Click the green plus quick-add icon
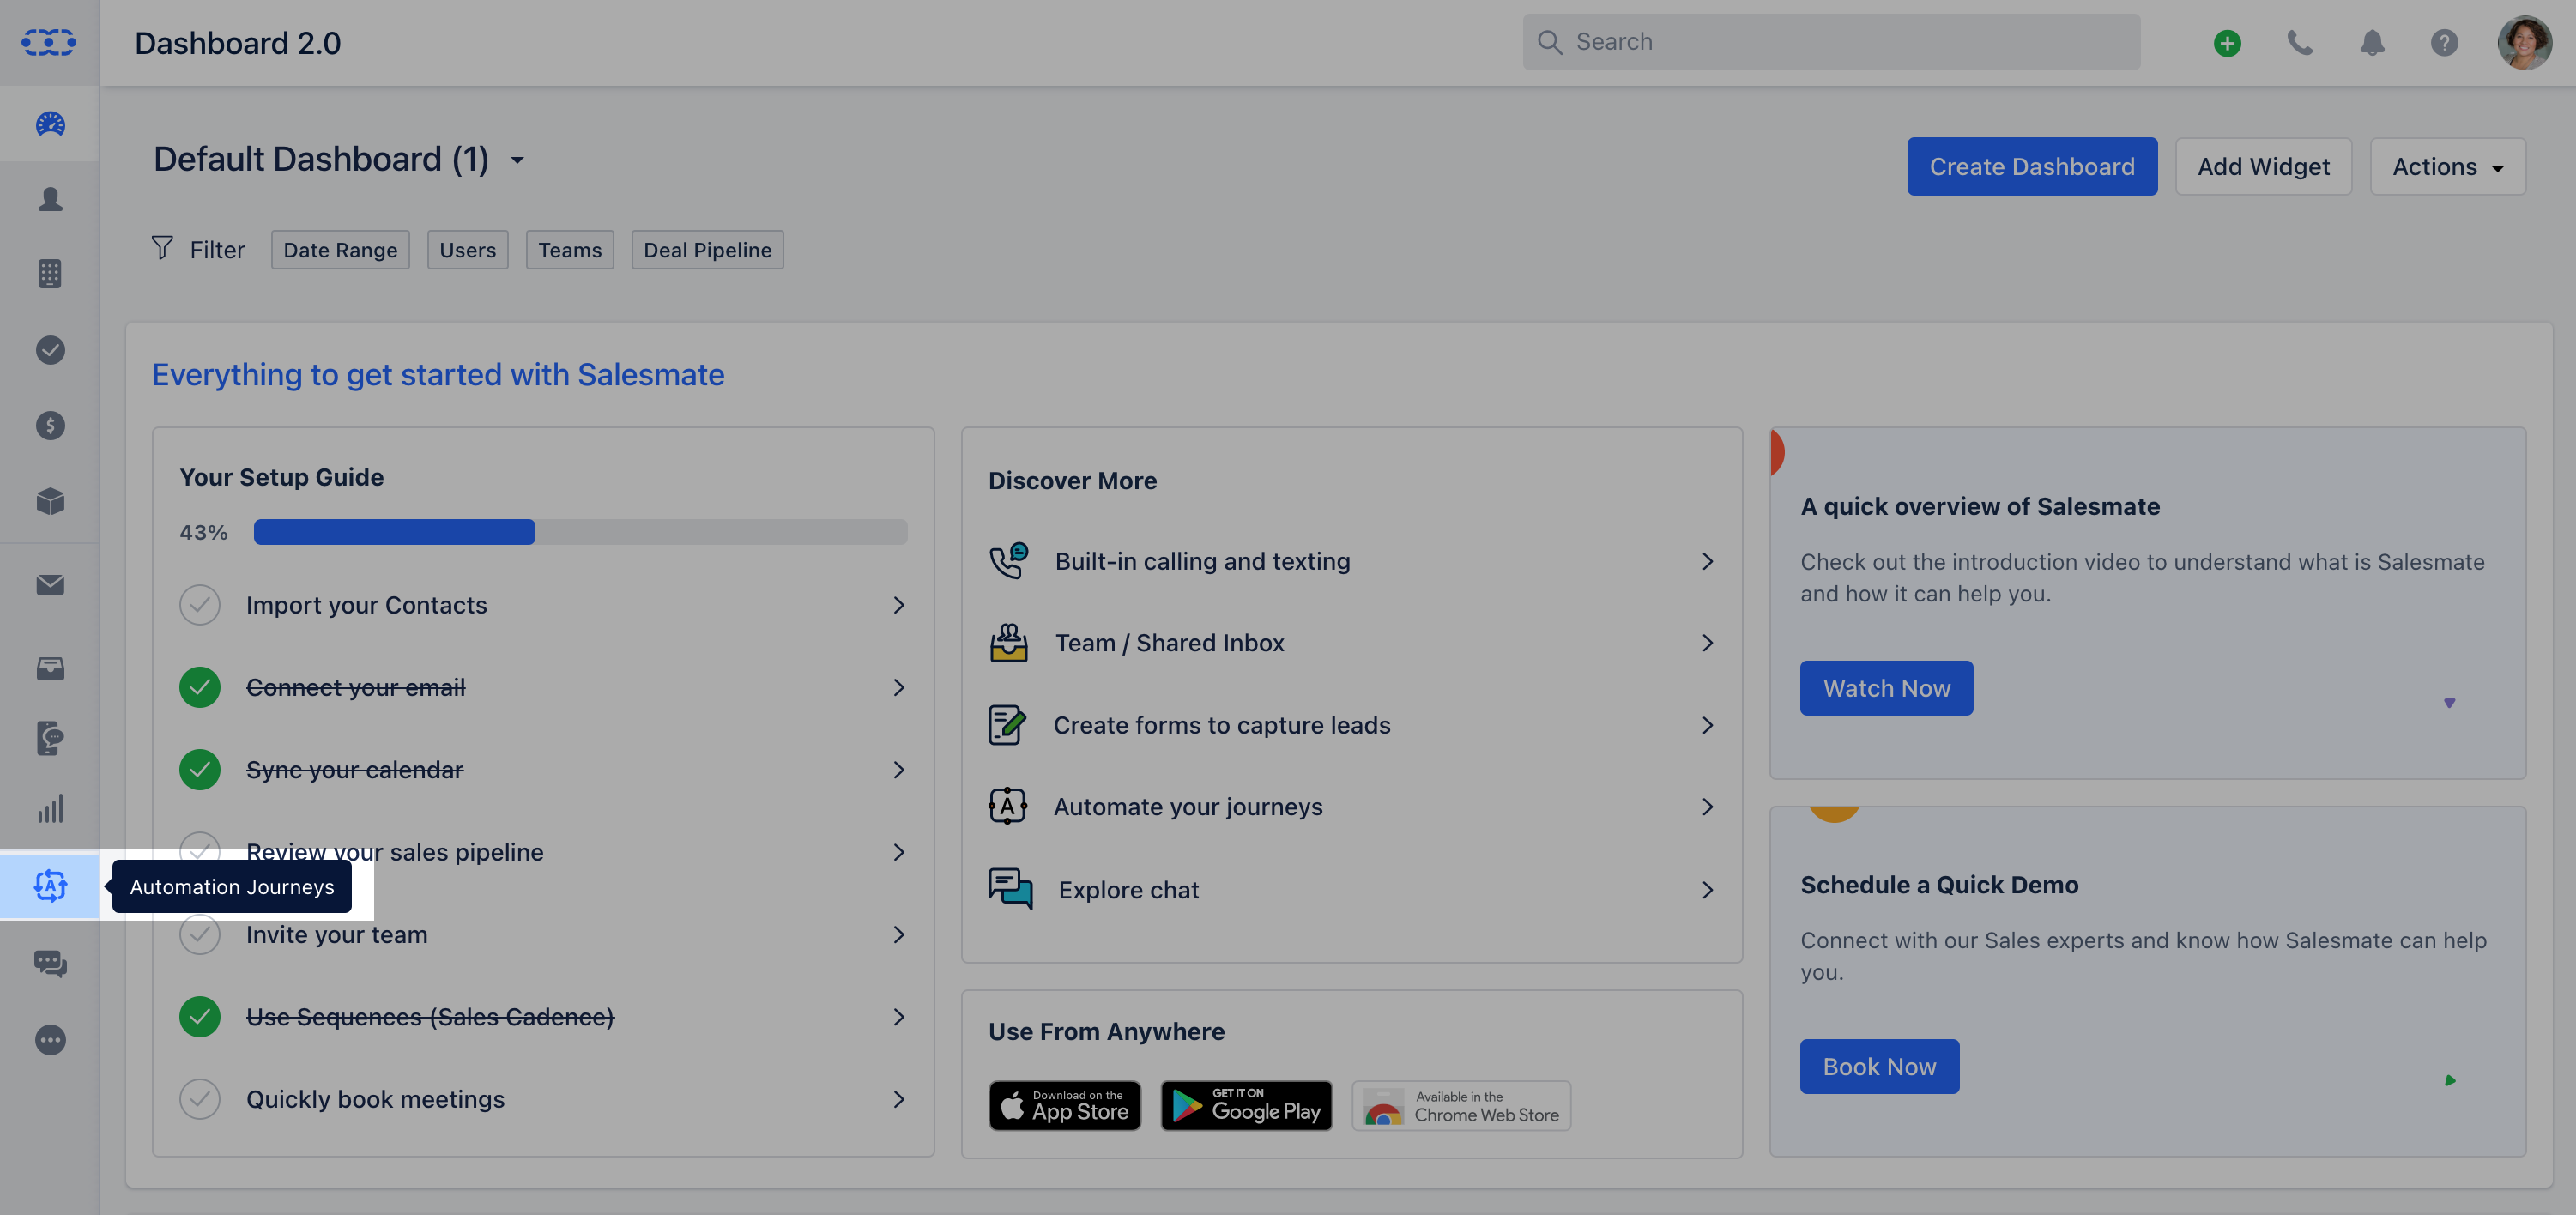Image resolution: width=2576 pixels, height=1215 pixels. 2227,43
